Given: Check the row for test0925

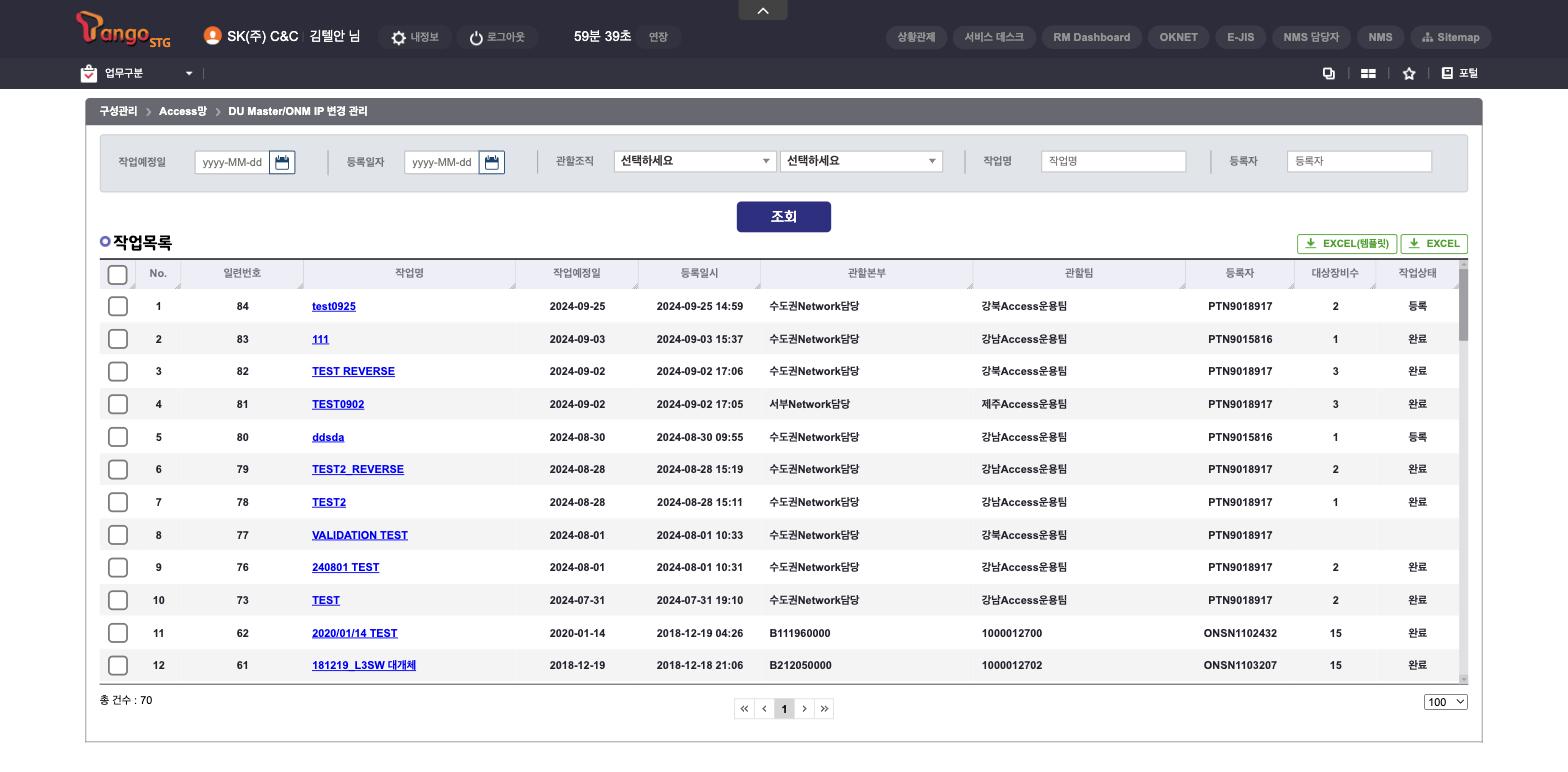Looking at the screenshot, I should [117, 306].
